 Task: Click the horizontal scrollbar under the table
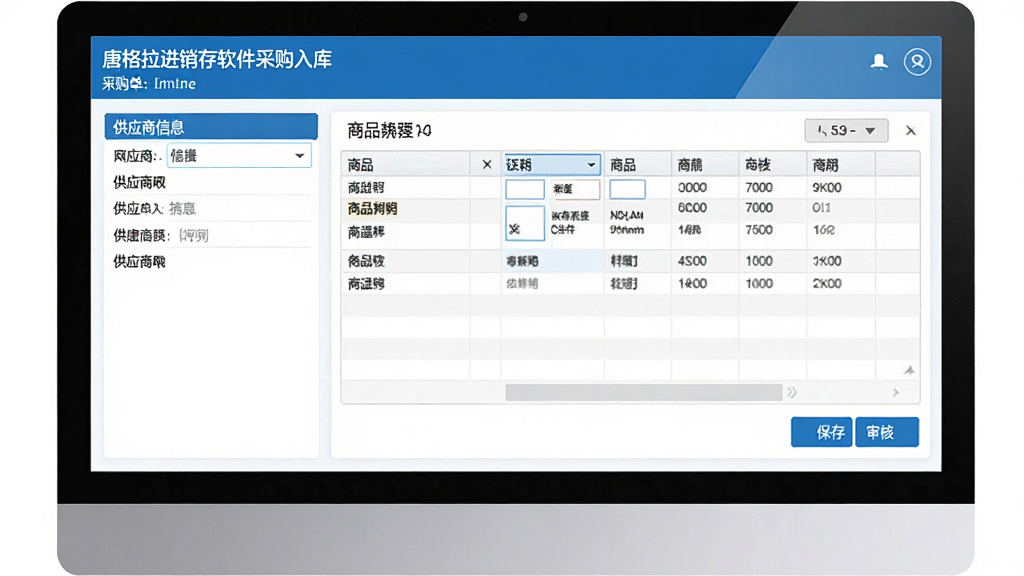click(x=643, y=392)
